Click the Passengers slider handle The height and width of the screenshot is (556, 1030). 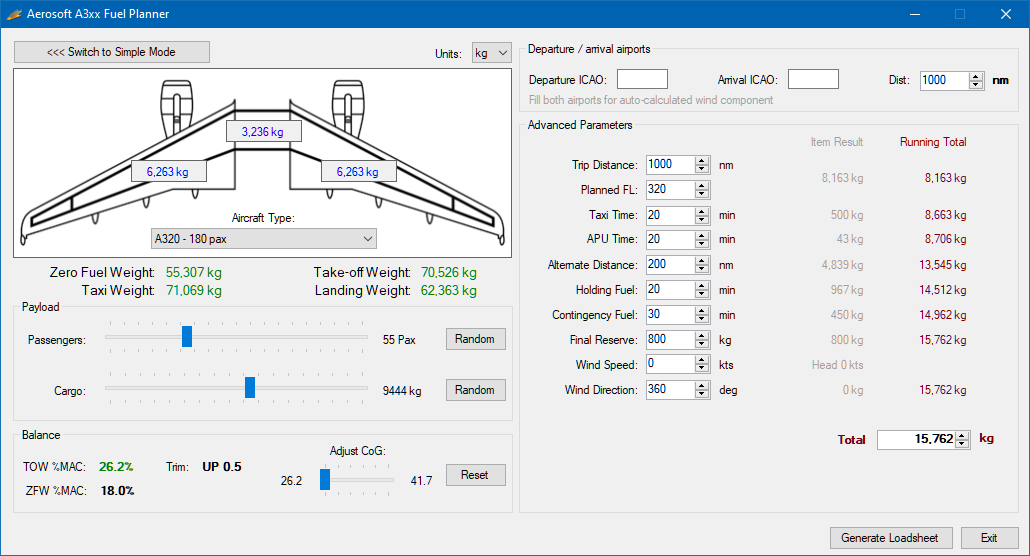[x=187, y=336]
